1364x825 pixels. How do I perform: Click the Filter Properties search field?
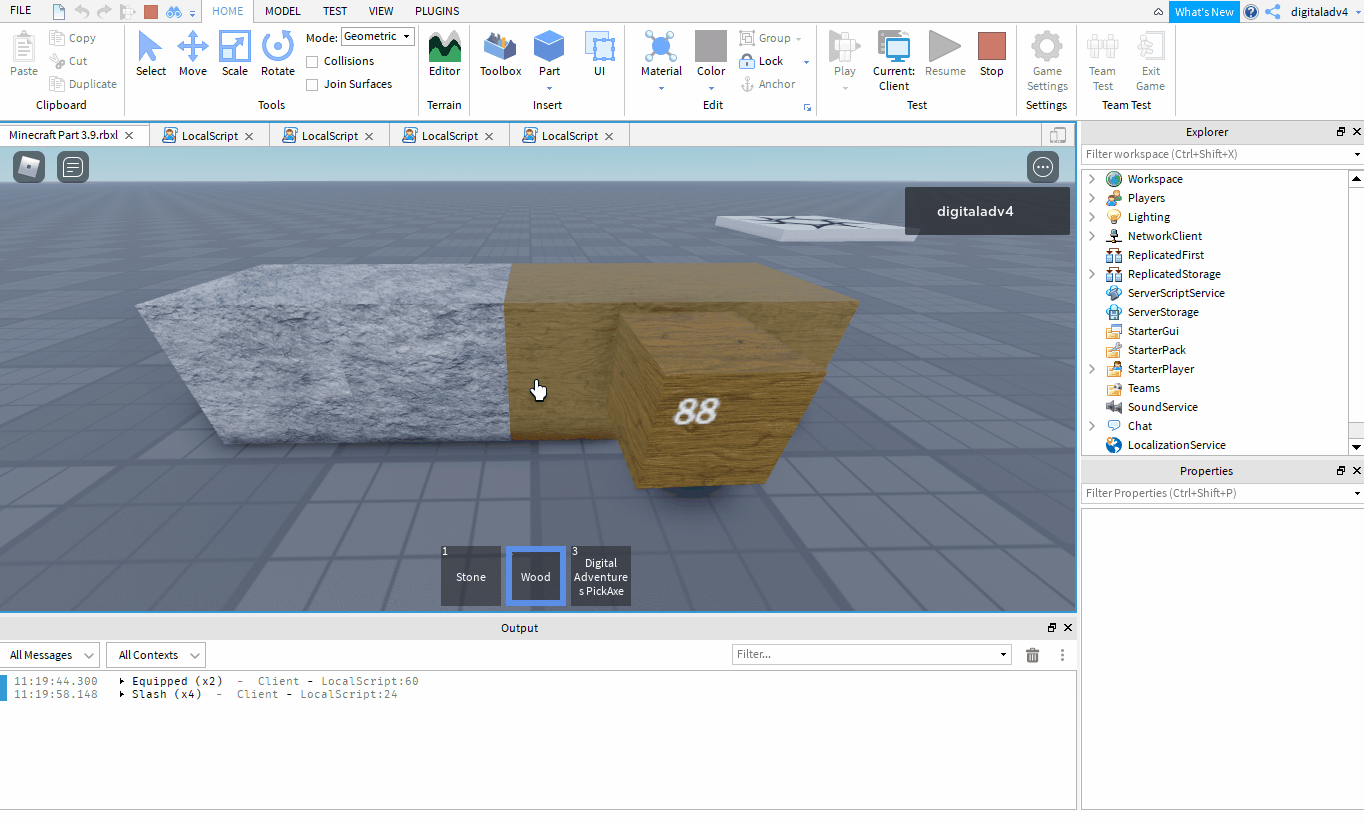pyautogui.click(x=1222, y=493)
